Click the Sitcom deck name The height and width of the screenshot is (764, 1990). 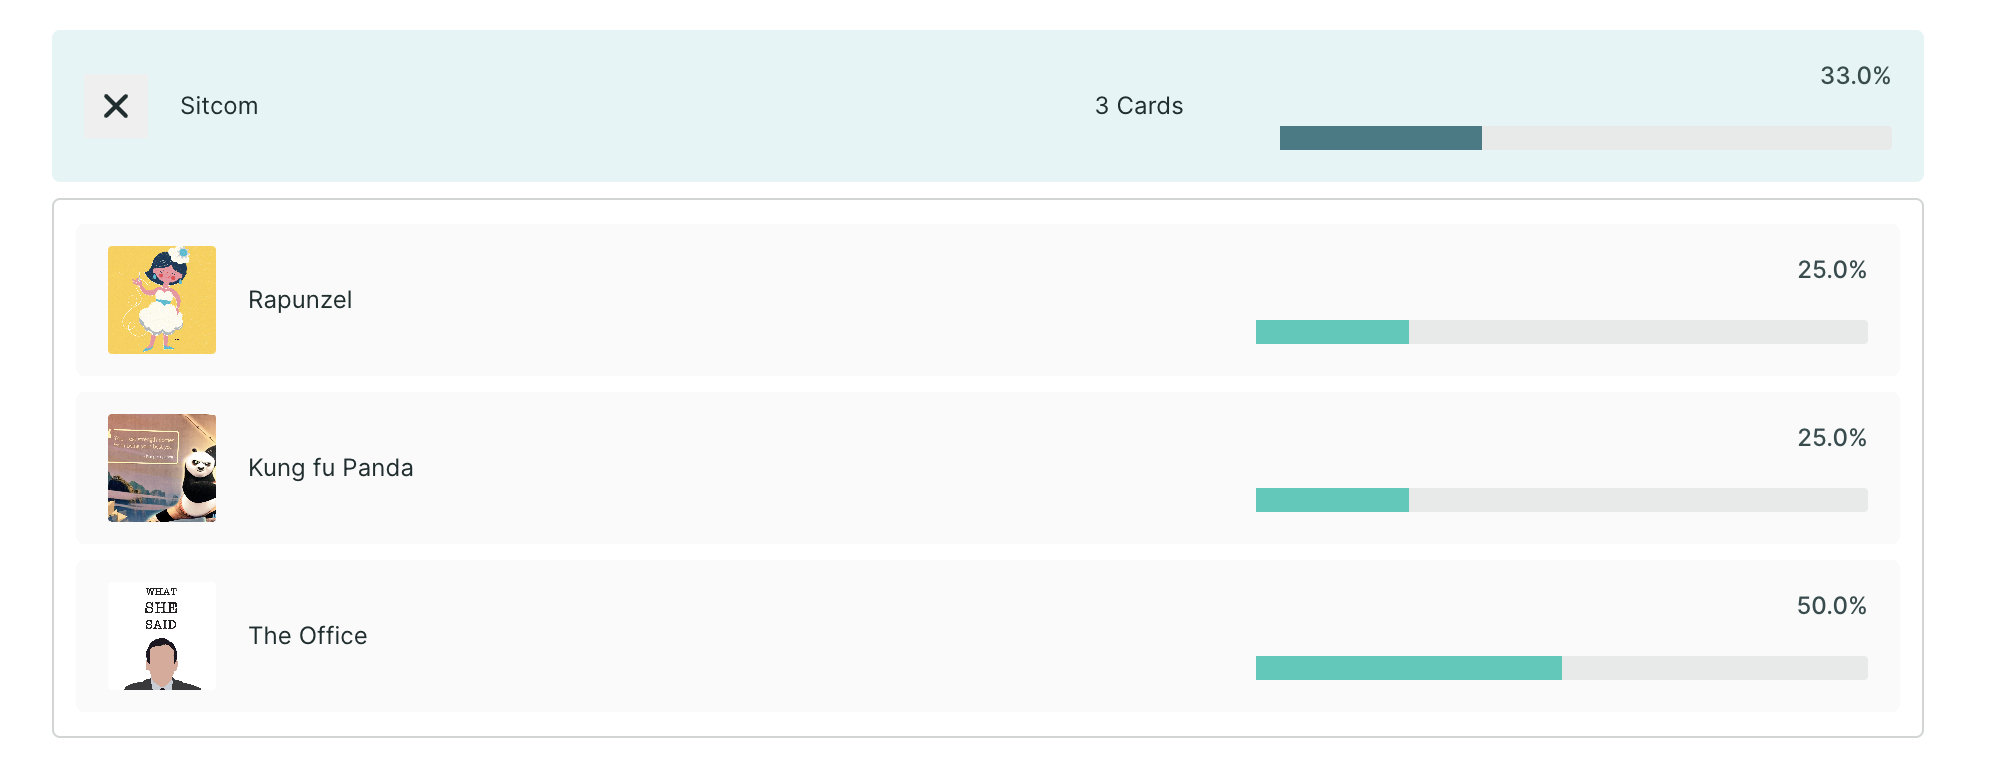click(219, 106)
